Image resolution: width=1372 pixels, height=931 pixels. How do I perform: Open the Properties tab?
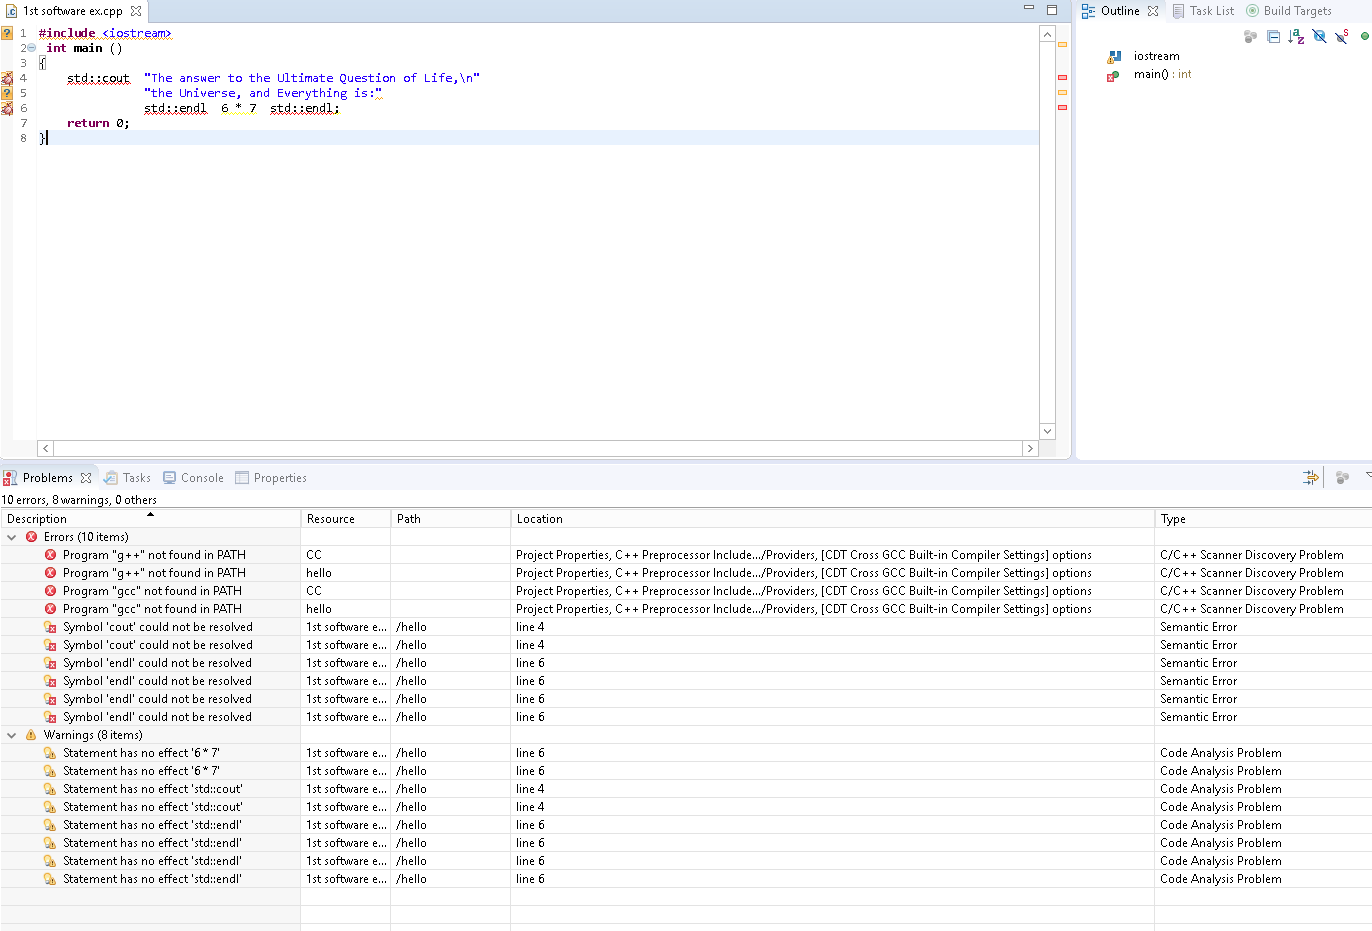click(271, 478)
